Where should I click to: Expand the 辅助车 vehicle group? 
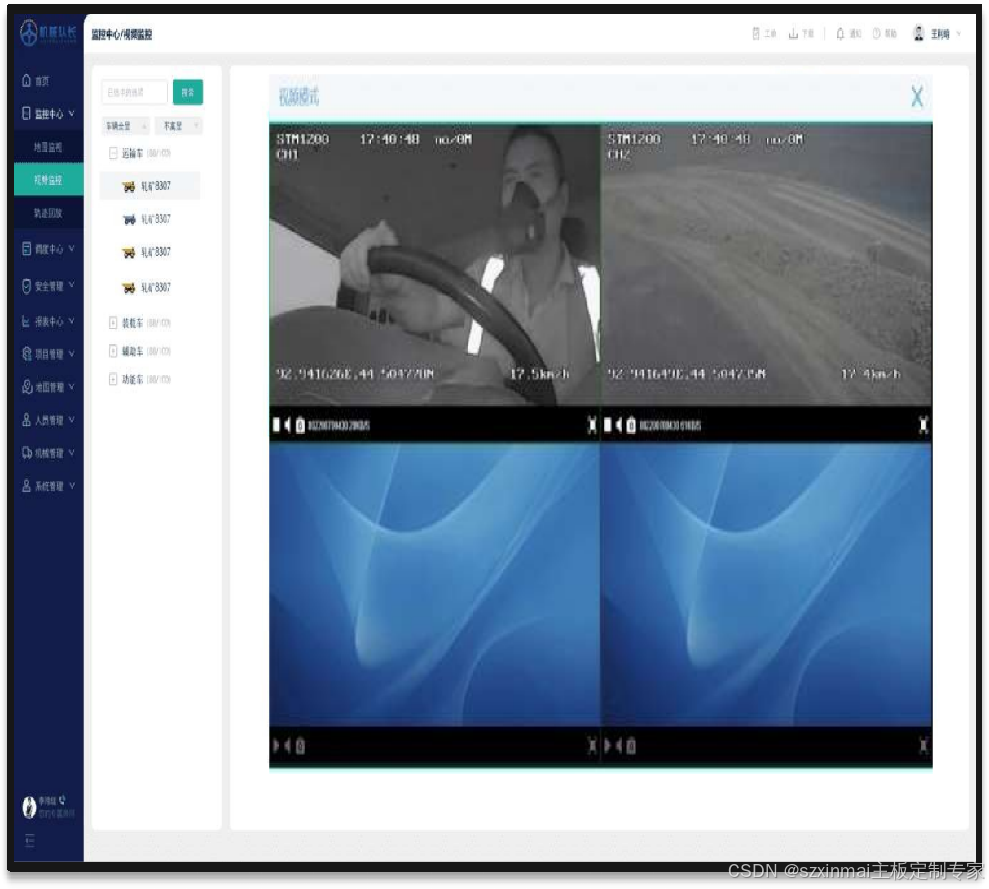[113, 351]
